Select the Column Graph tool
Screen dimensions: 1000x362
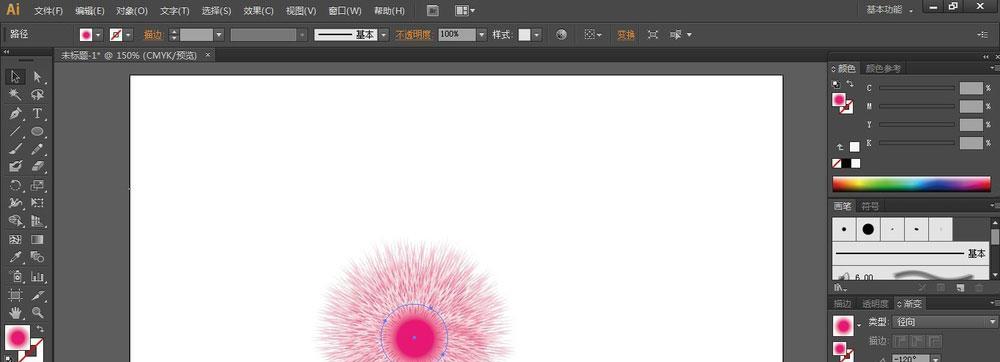tap(38, 277)
